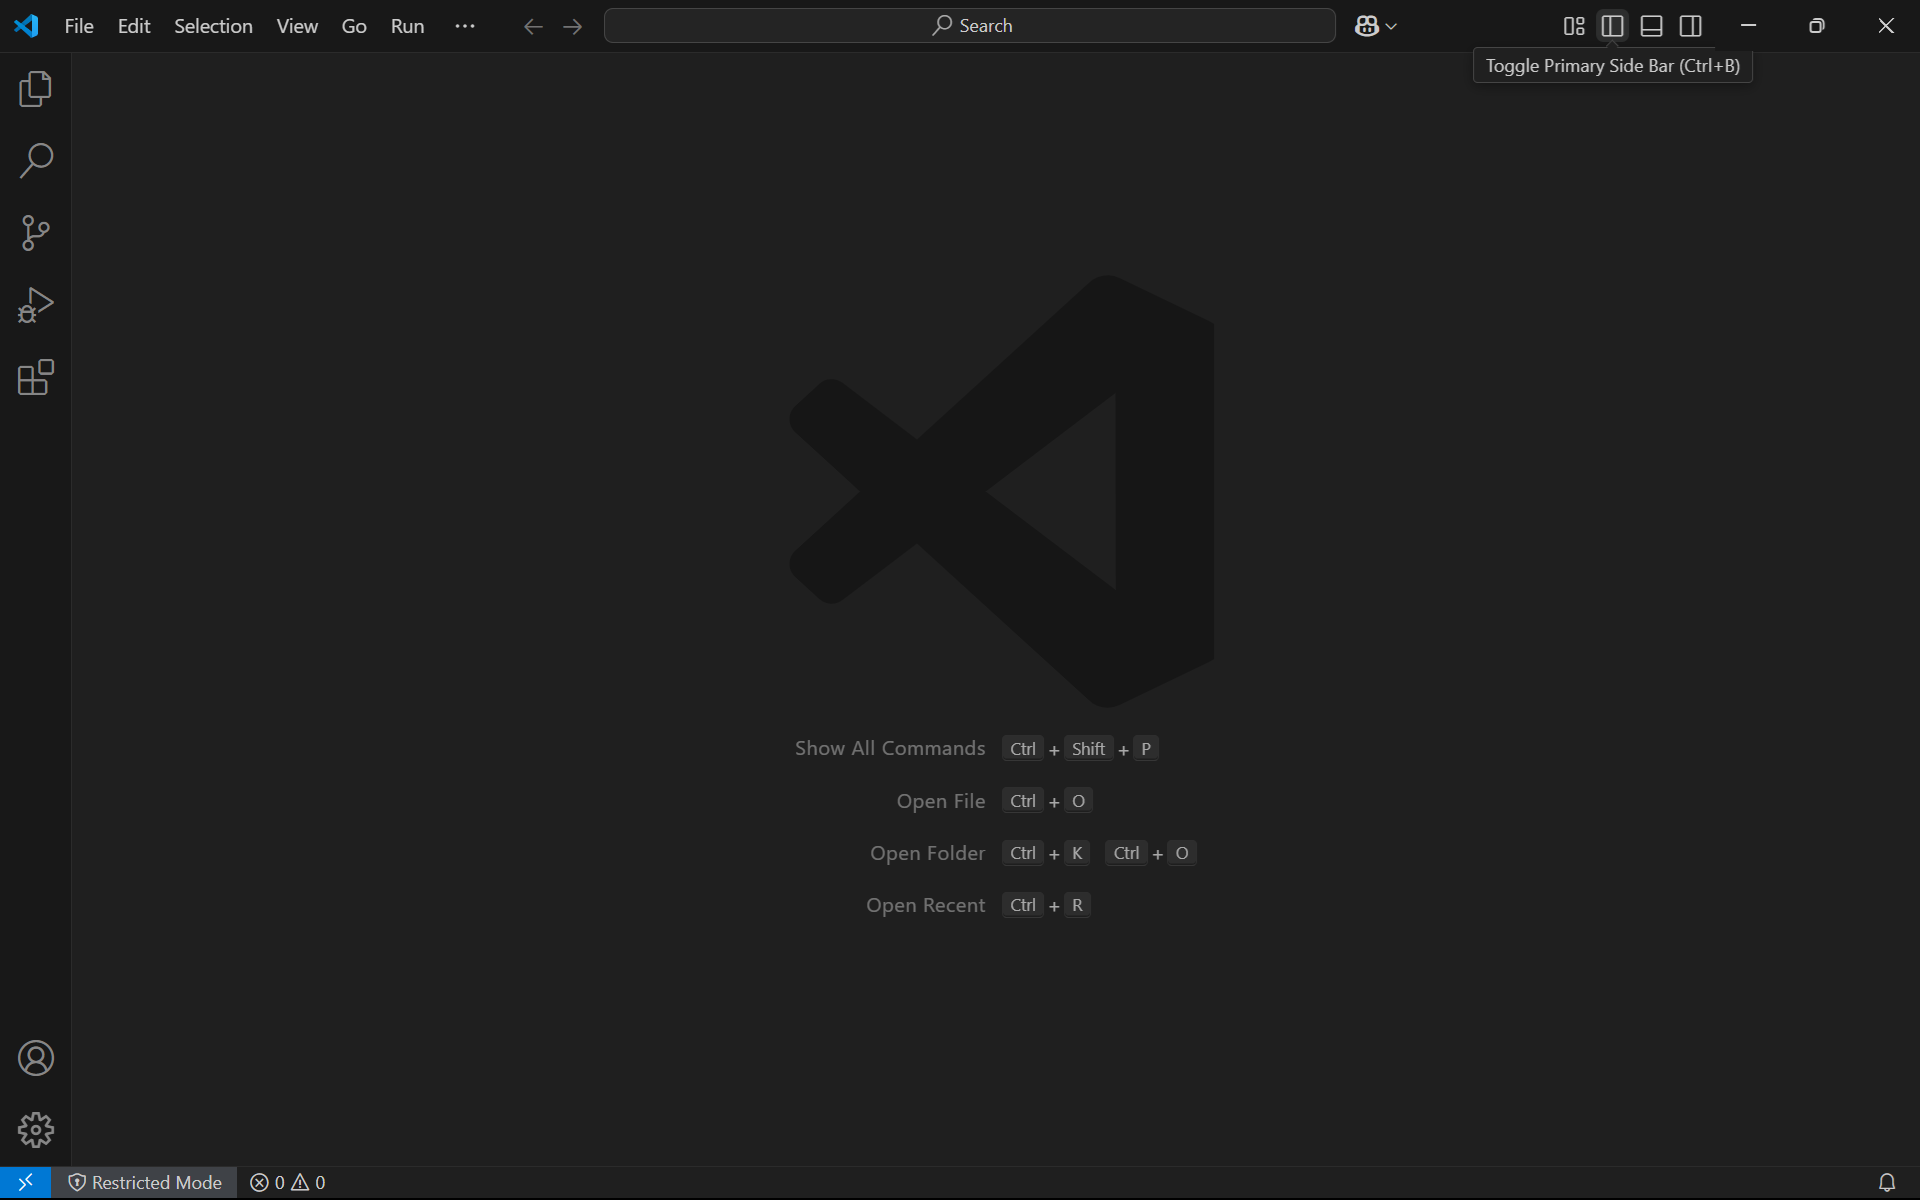The image size is (1920, 1200).
Task: Open the Source Control view
Action: tap(35, 232)
